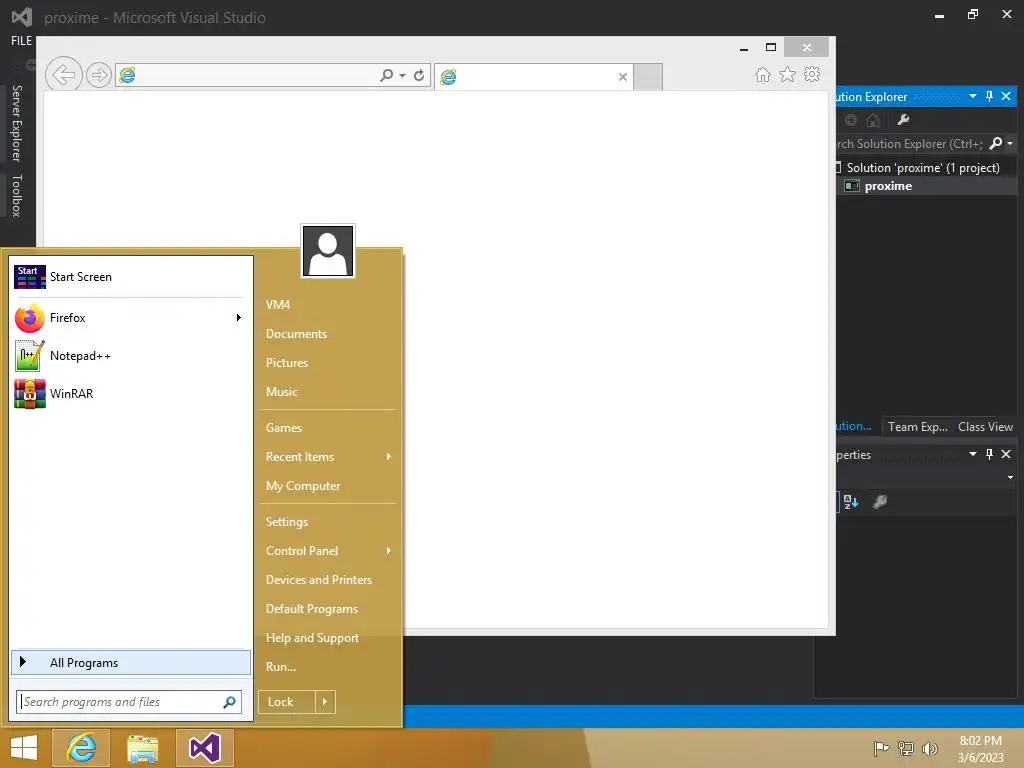Click the Solution Explorer wrench Properties icon
This screenshot has width=1024, height=768.
(903, 120)
